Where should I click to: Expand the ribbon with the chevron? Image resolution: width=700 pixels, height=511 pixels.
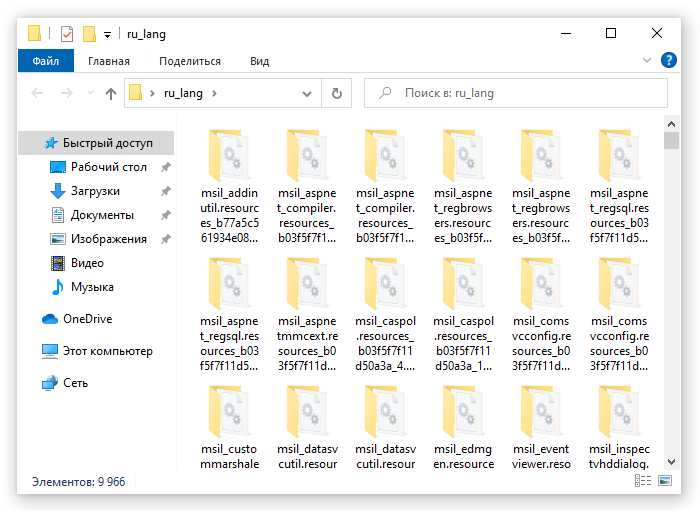(x=646, y=60)
